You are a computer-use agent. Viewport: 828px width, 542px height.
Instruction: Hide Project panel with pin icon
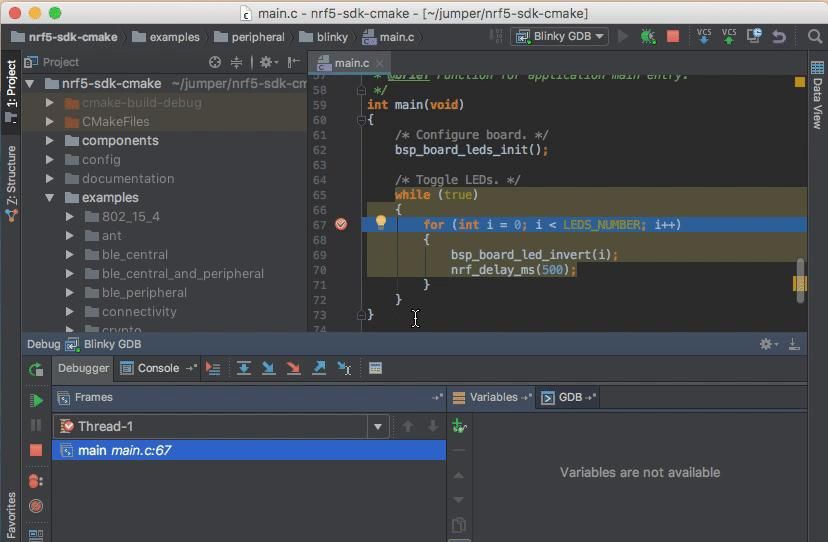tap(293, 62)
